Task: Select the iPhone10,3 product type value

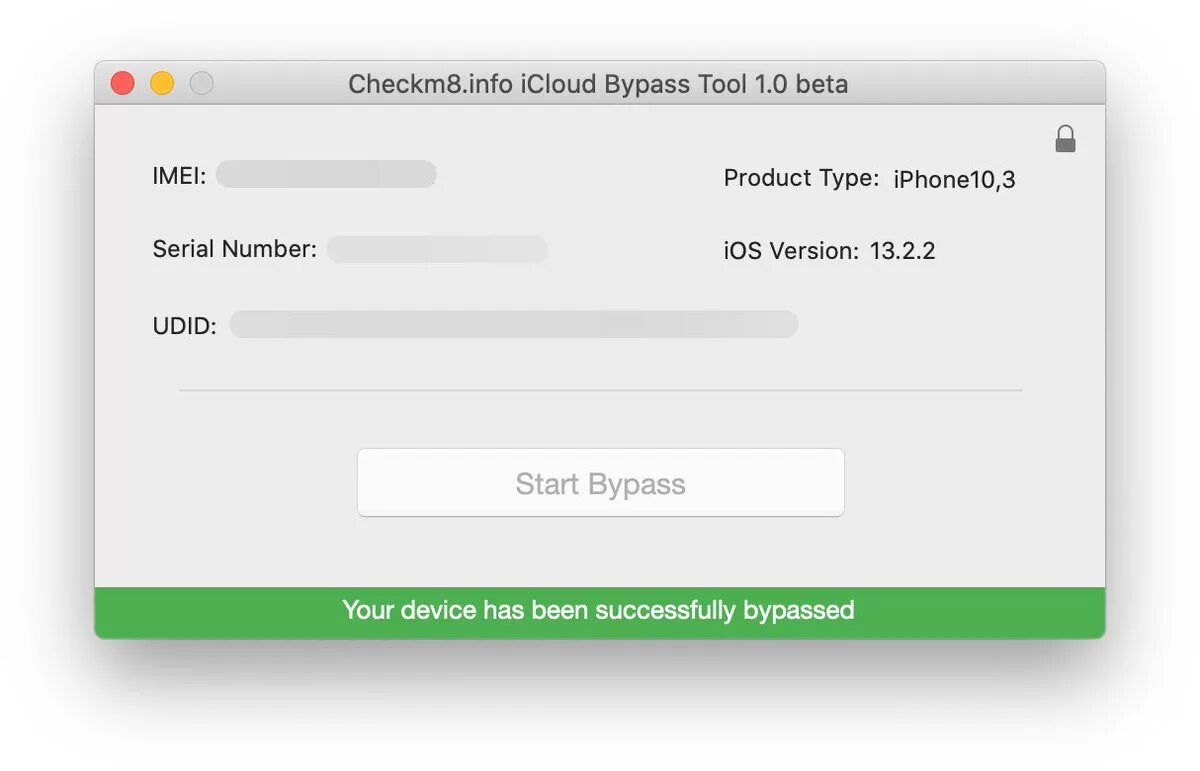Action: pyautogui.click(x=955, y=180)
